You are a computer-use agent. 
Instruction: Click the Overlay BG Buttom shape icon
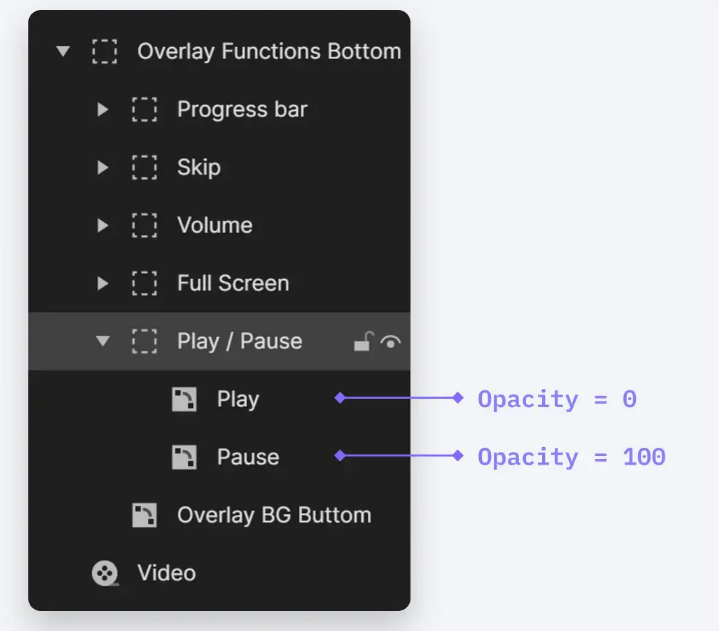click(144, 515)
